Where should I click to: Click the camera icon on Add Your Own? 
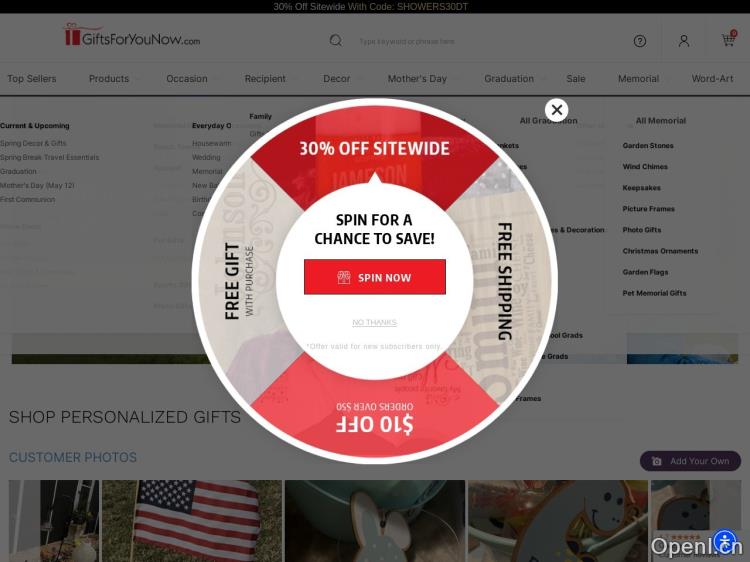(657, 461)
